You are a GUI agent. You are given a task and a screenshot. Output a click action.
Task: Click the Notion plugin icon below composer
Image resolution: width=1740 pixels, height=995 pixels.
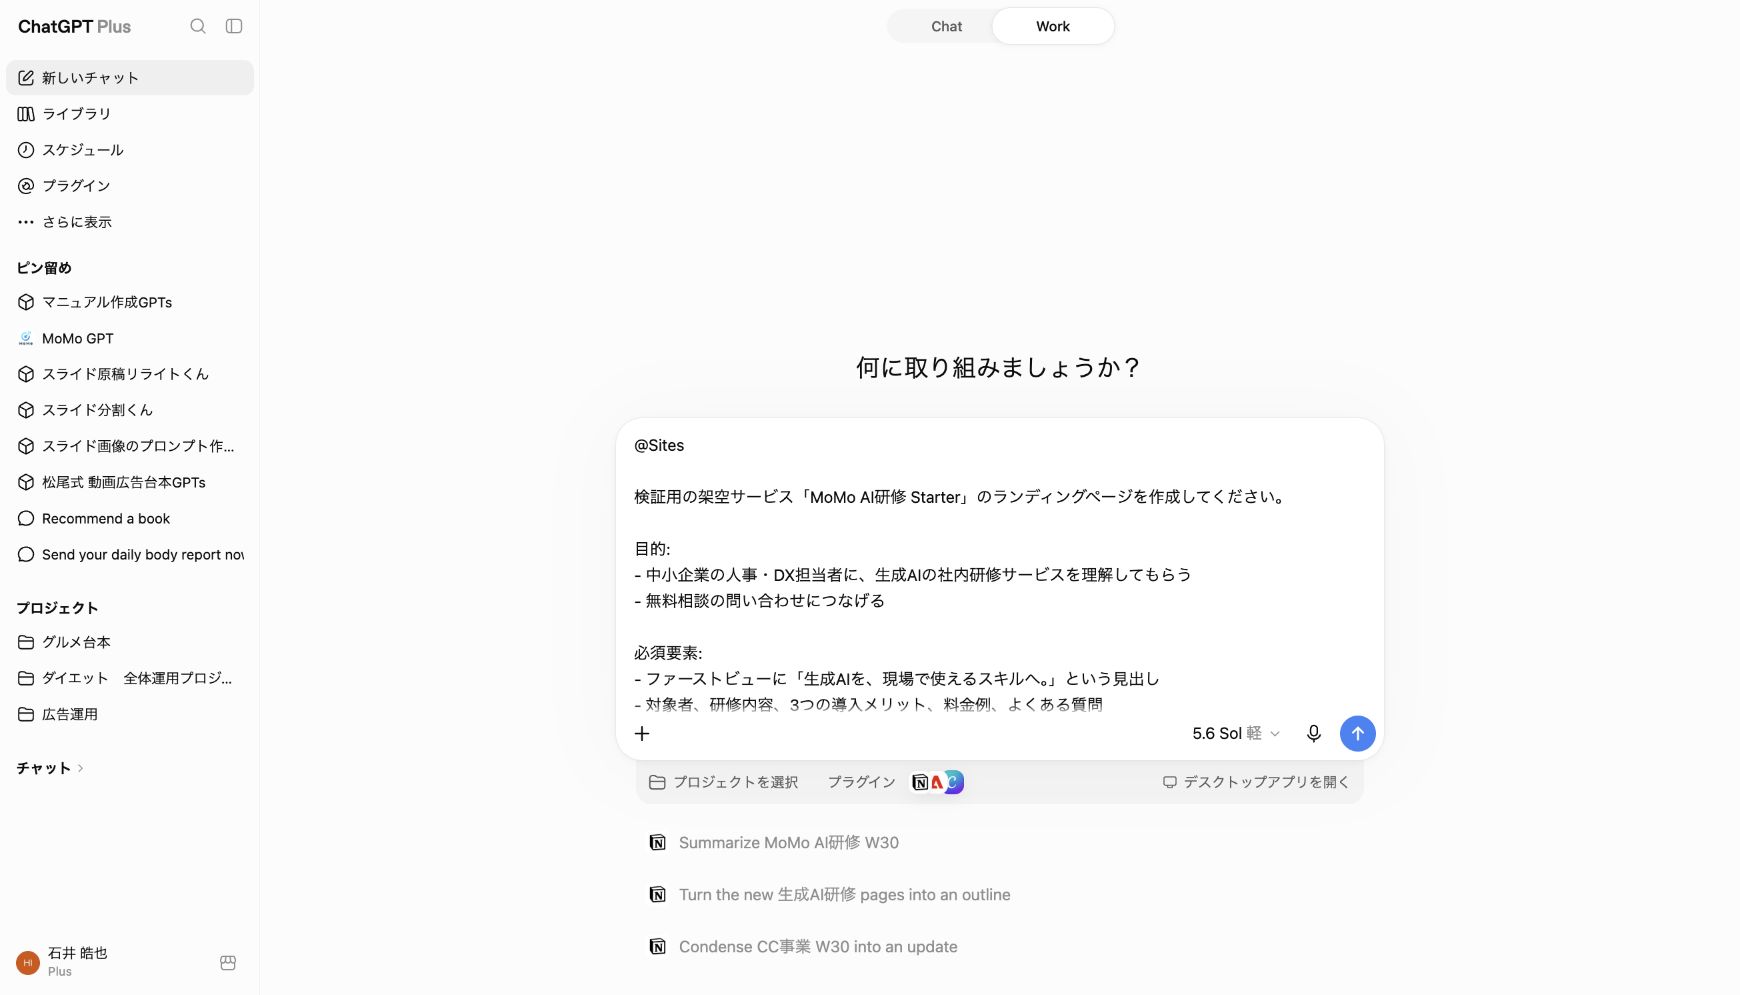point(920,782)
